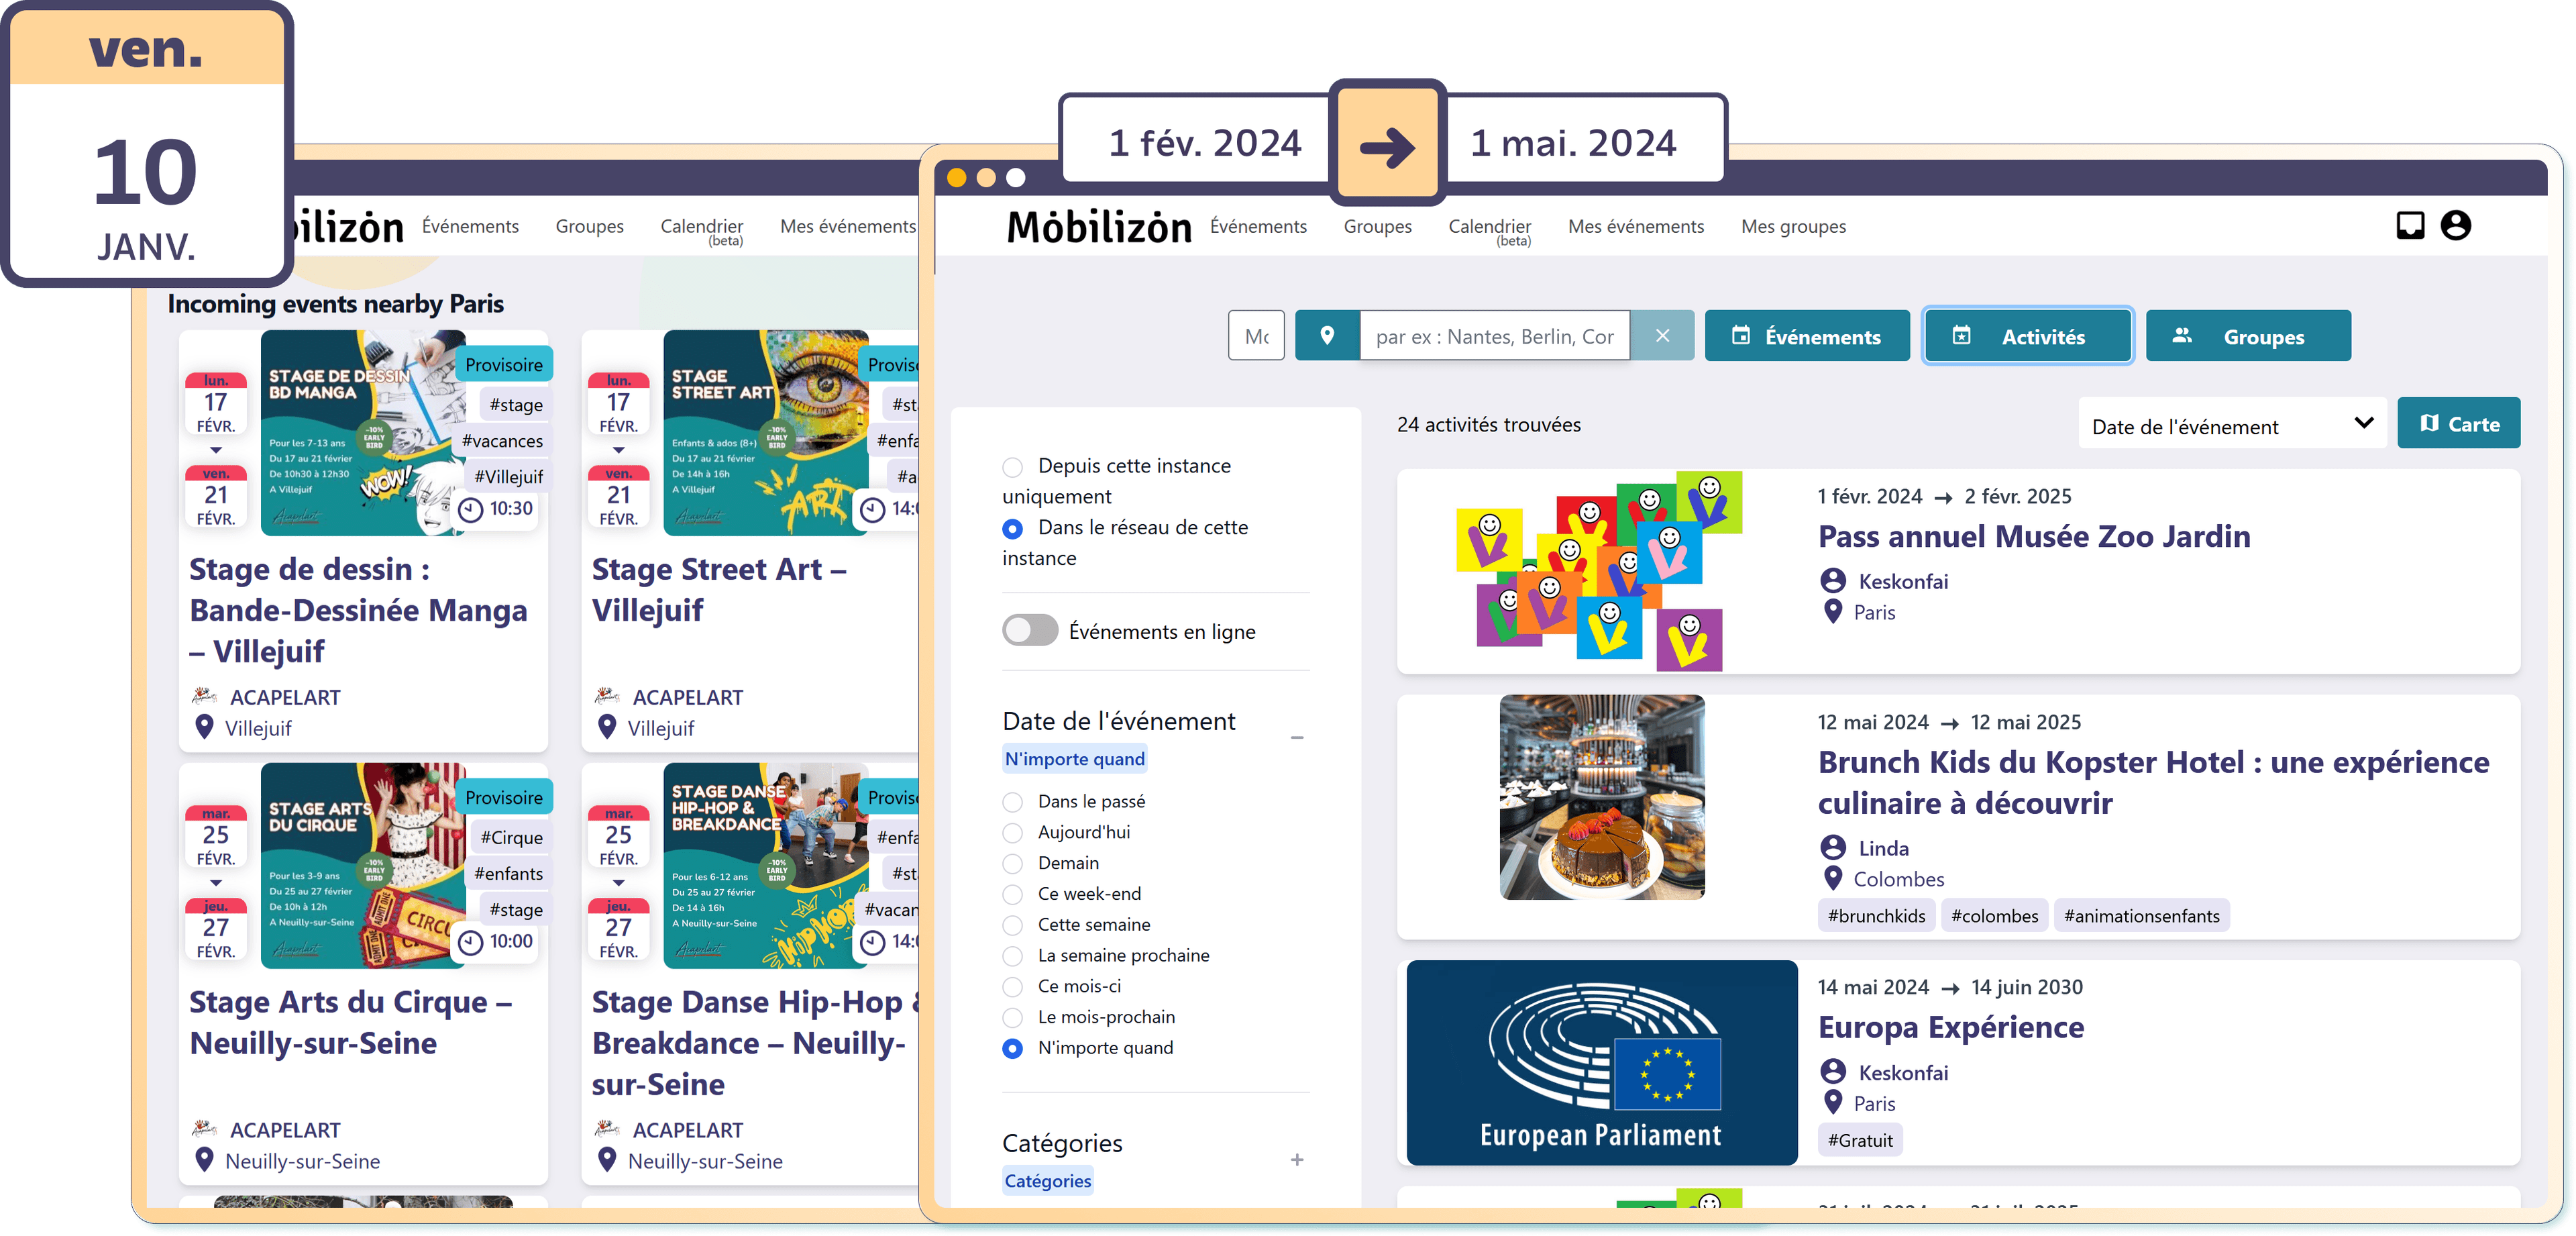
Task: Click the location search input field
Action: (x=1494, y=337)
